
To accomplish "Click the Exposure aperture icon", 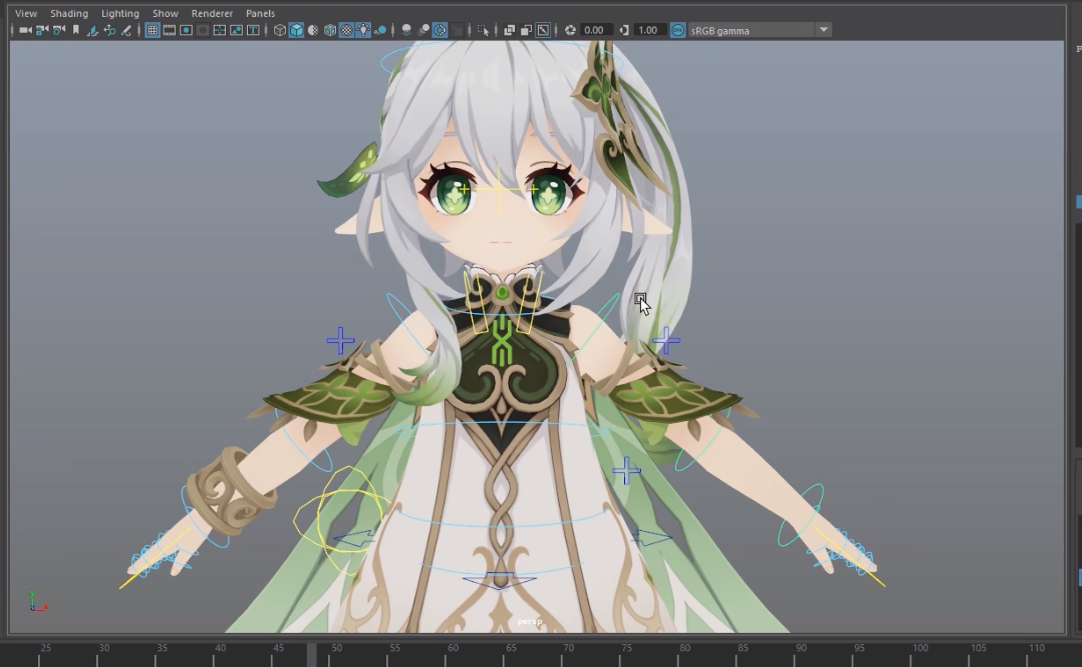I will [570, 30].
